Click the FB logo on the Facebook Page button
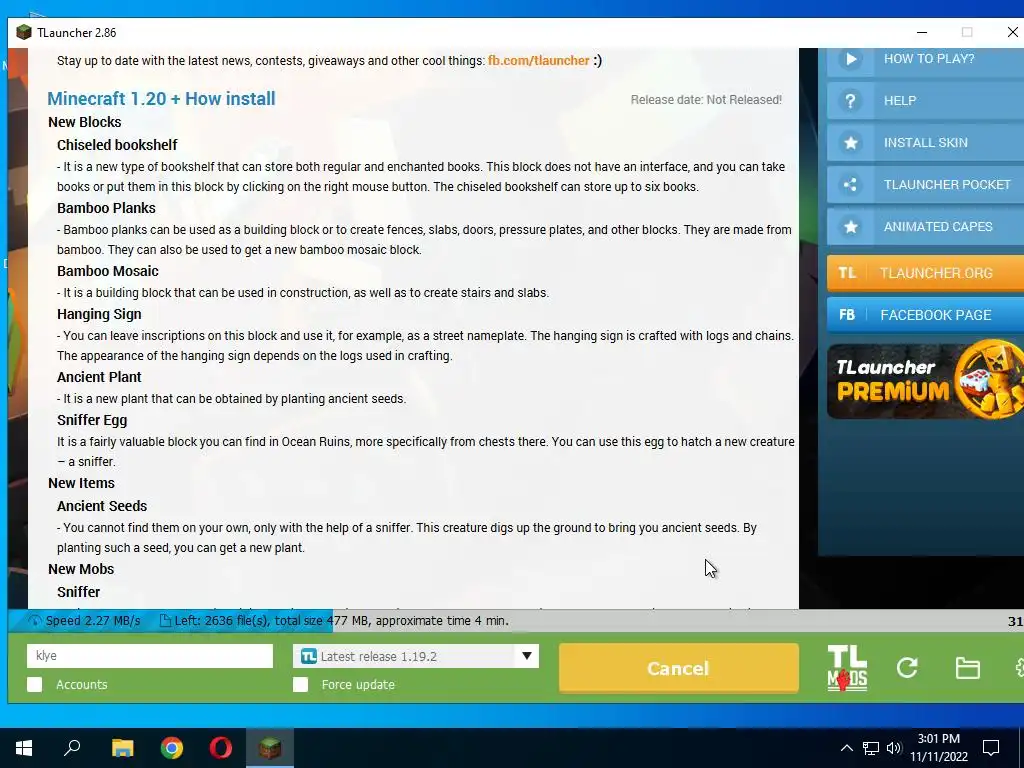 (847, 315)
